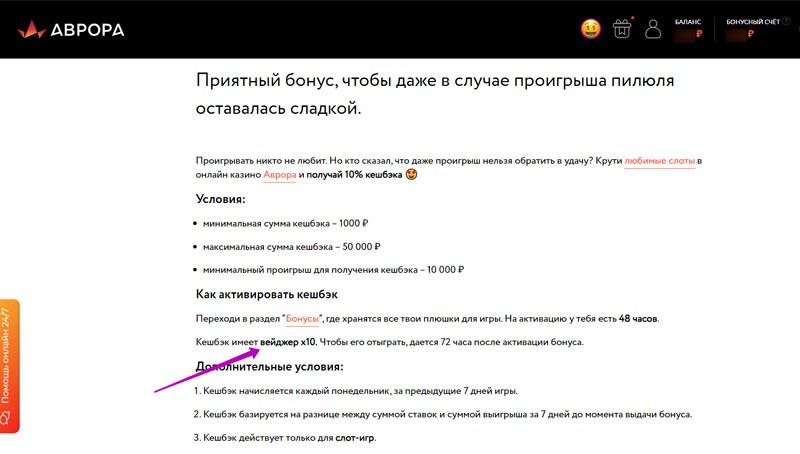800x454 pixels.
Task: Click the 'Условия:' subheading
Action: click(x=220, y=199)
